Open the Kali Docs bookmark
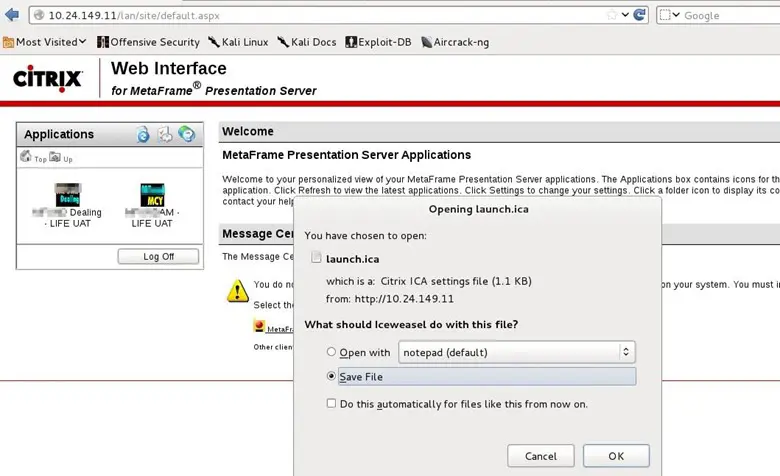 [306, 42]
